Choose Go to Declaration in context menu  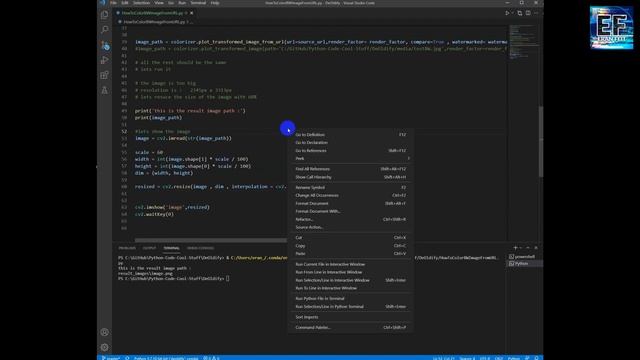point(351,142)
